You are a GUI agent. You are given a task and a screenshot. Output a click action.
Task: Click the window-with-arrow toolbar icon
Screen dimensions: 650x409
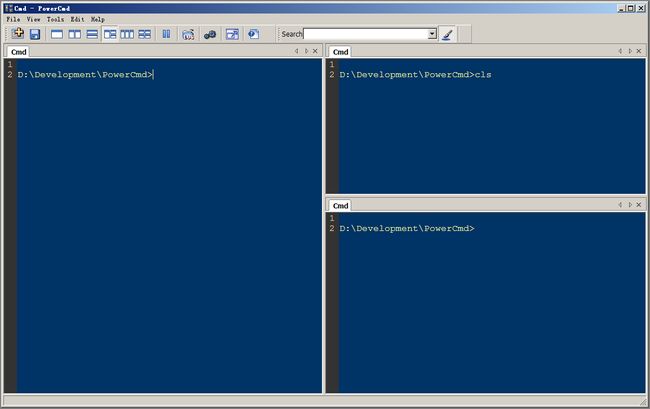point(232,34)
